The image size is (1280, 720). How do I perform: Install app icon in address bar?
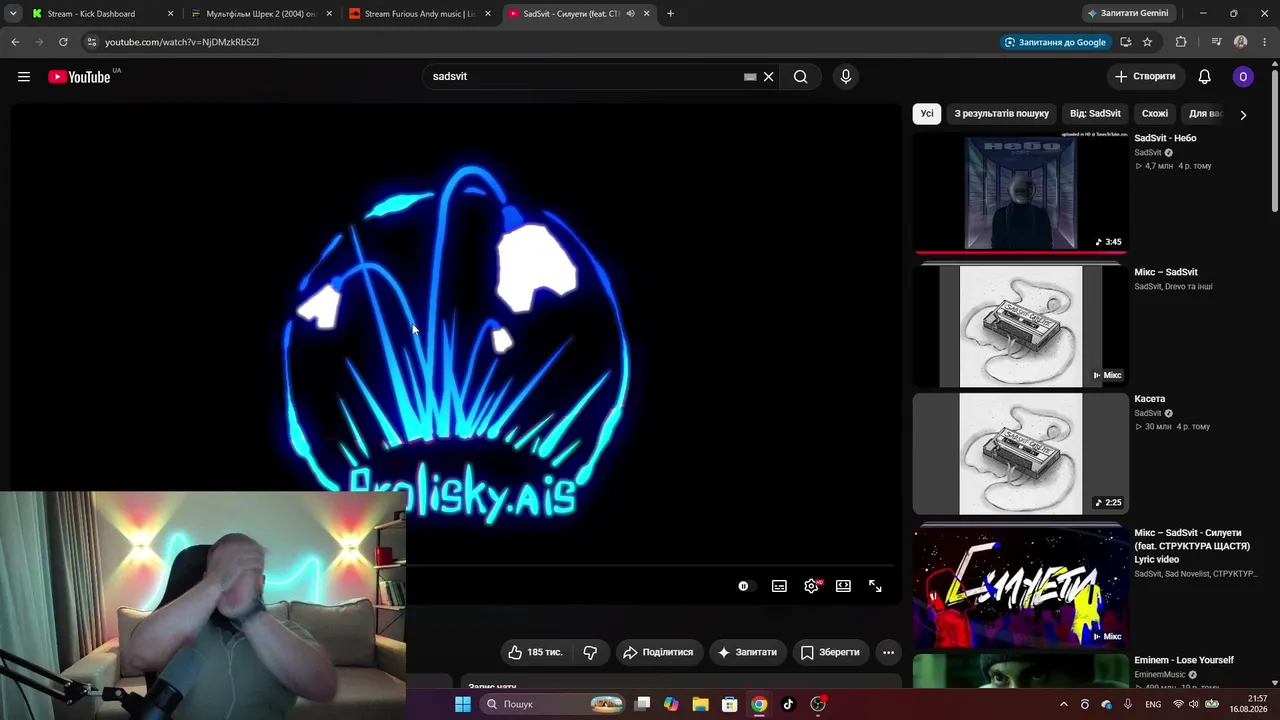tap(1126, 42)
